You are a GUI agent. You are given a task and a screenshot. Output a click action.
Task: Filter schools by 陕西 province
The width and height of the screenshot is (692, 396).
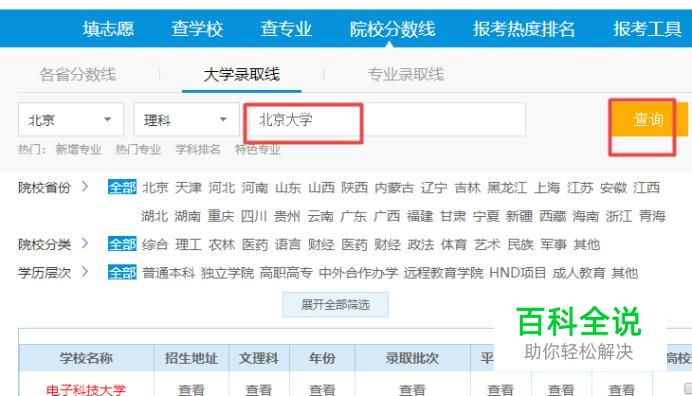(x=354, y=188)
